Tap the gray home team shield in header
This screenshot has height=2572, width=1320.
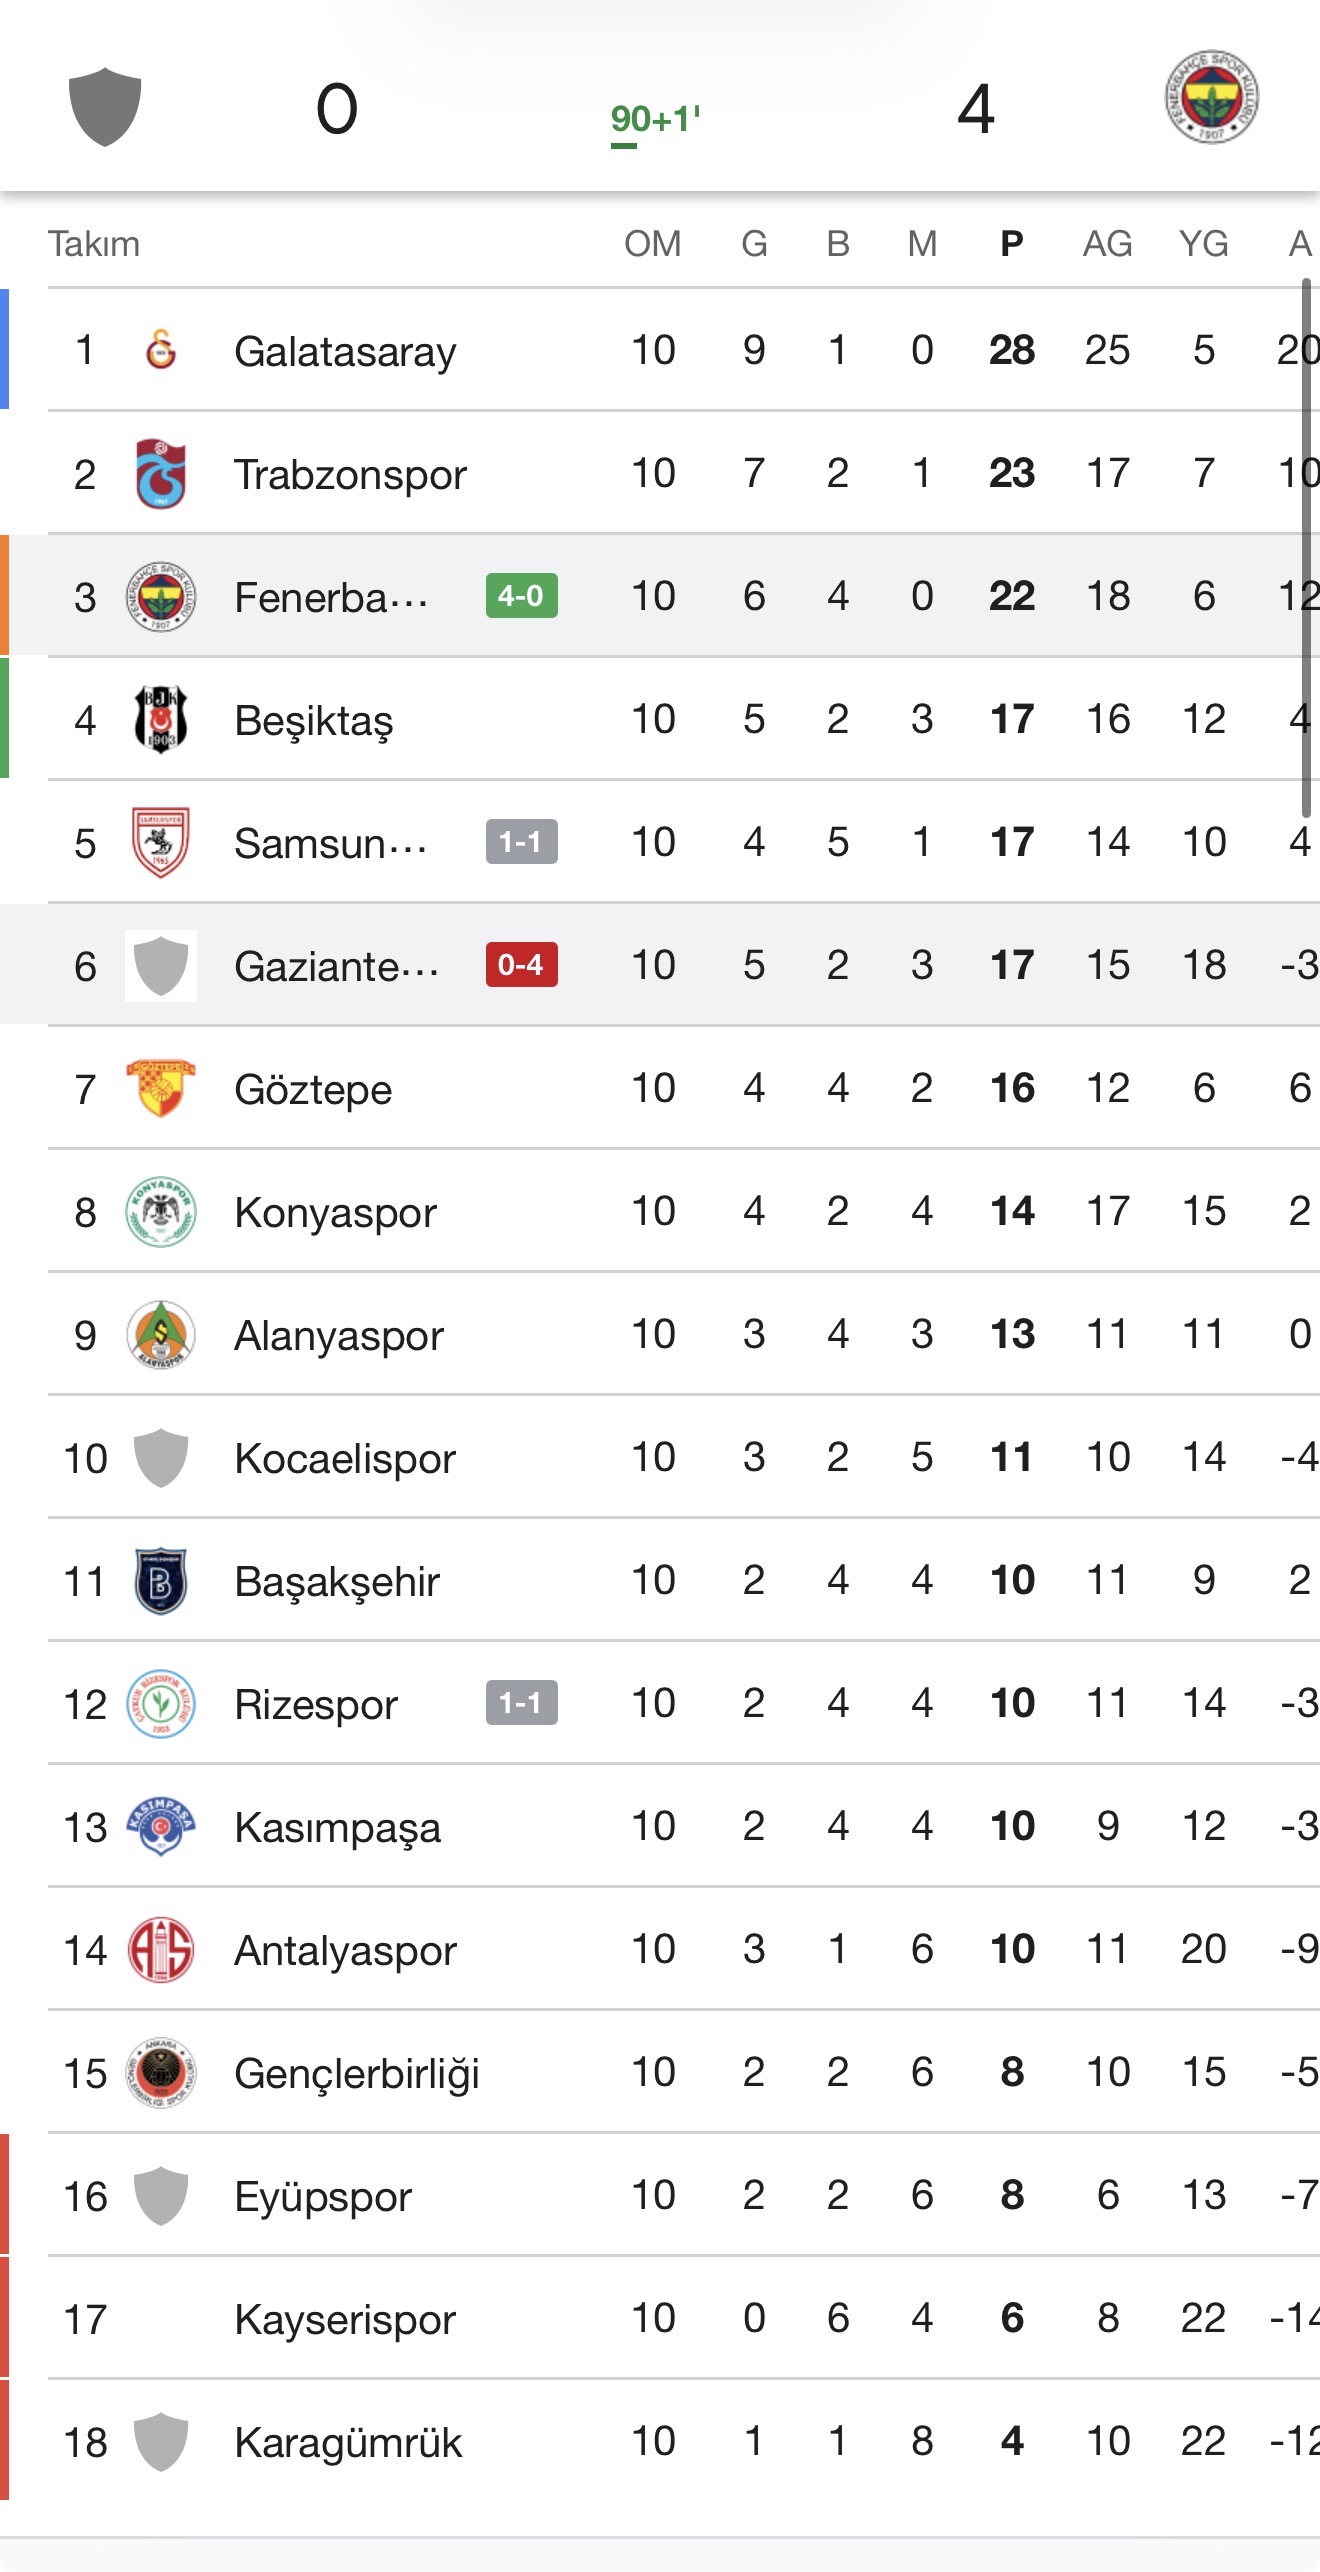pyautogui.click(x=105, y=106)
